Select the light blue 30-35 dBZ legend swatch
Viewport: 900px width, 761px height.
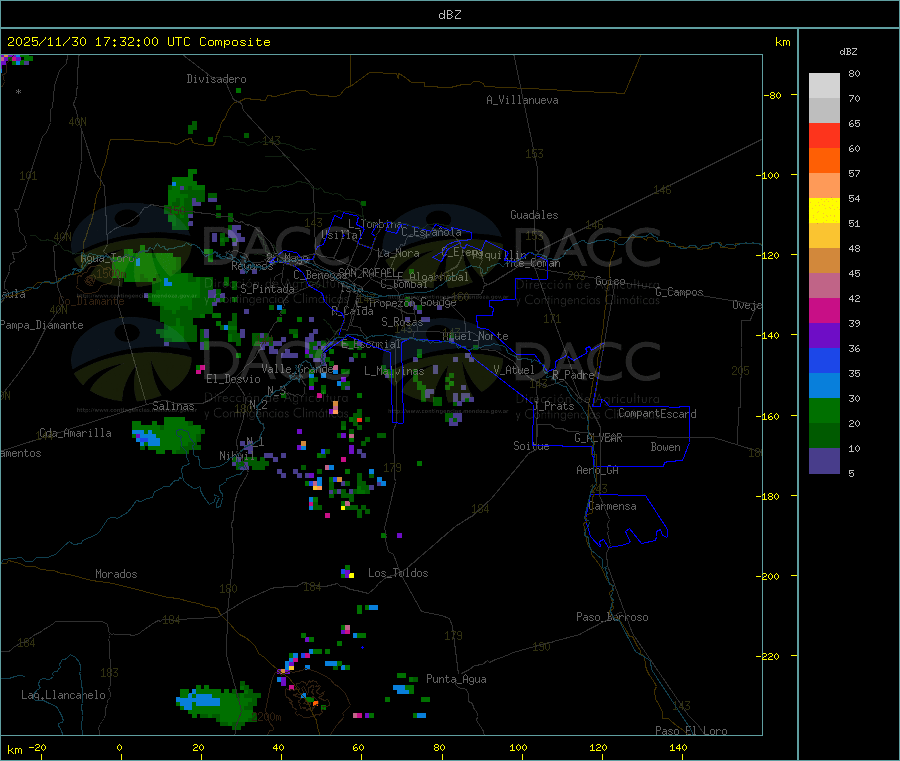click(824, 386)
